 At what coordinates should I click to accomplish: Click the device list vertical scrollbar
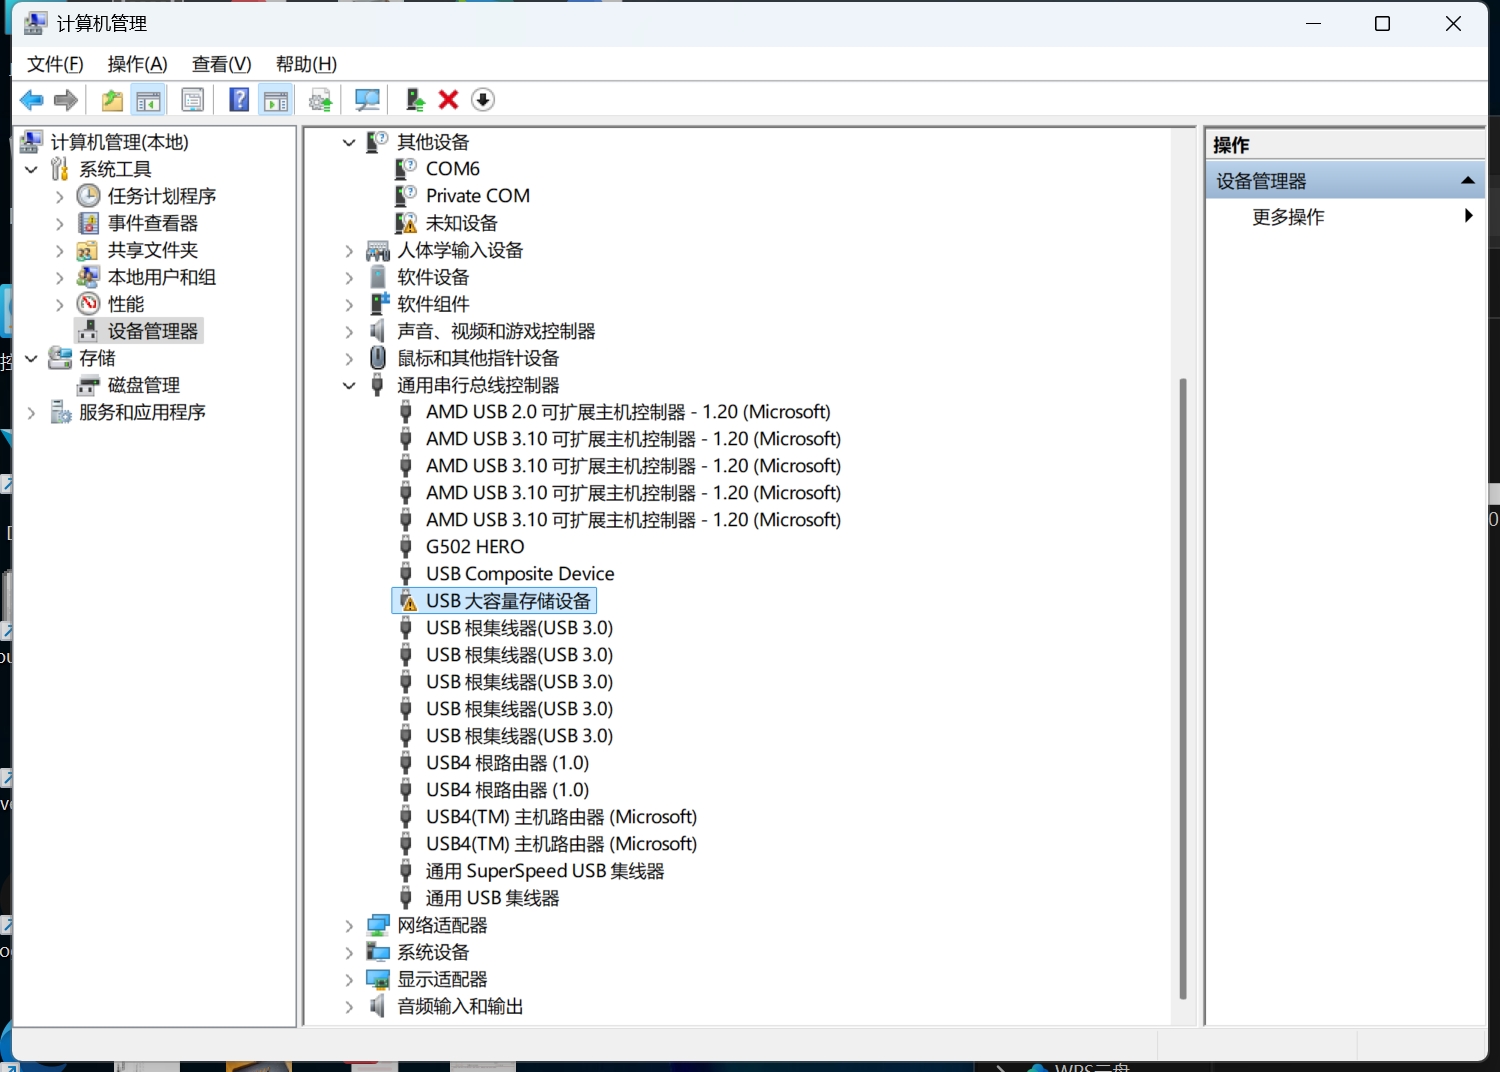click(x=1183, y=688)
